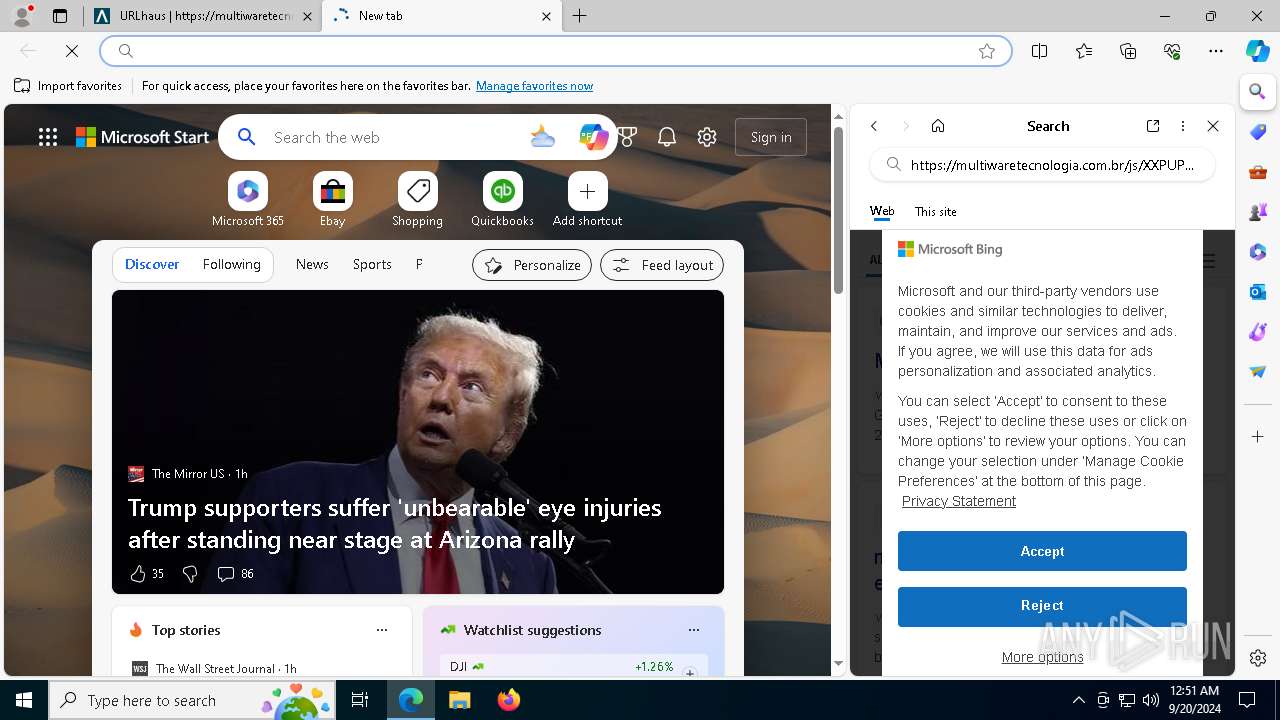Open Copilot icon in search box
1280x720 pixels.
[593, 137]
